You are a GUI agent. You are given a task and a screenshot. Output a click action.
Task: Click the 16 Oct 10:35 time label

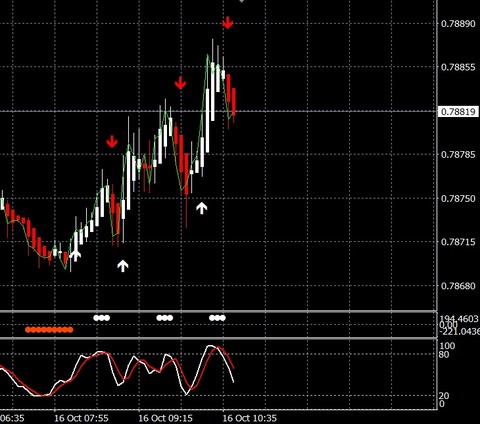tap(250, 418)
